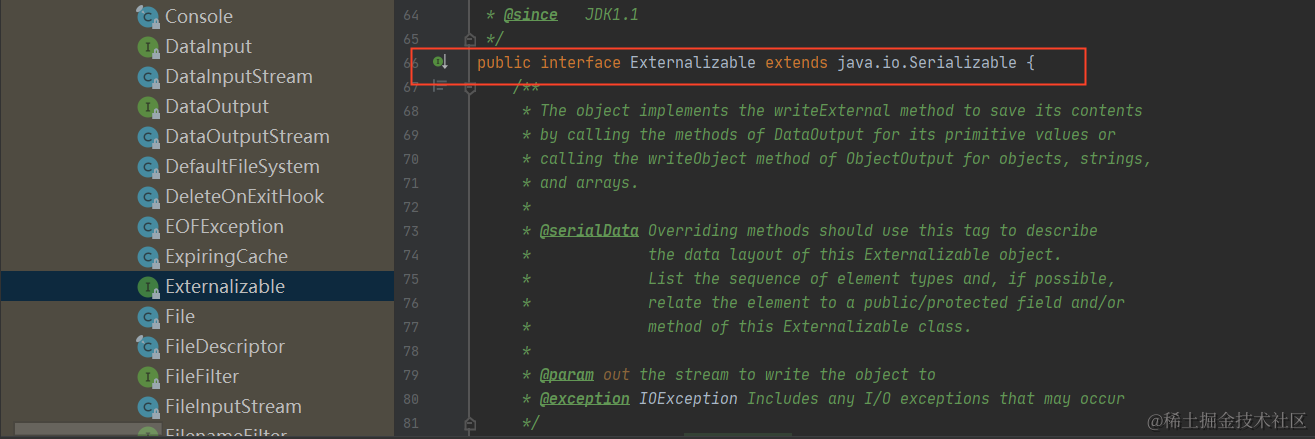Screen dimensions: 1315x439
Task: Click the FileFilter interface icon
Action: [x=148, y=377]
